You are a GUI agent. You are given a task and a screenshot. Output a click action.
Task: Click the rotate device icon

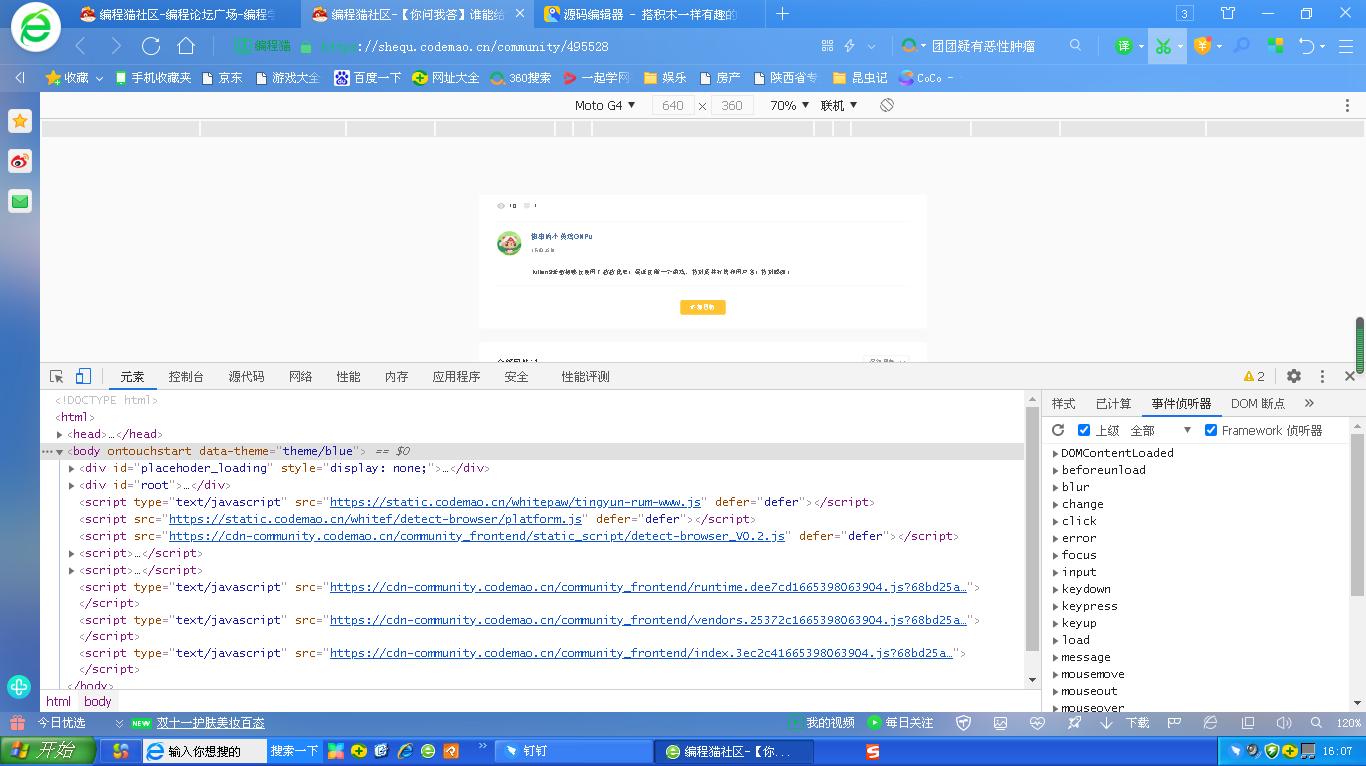pos(887,105)
